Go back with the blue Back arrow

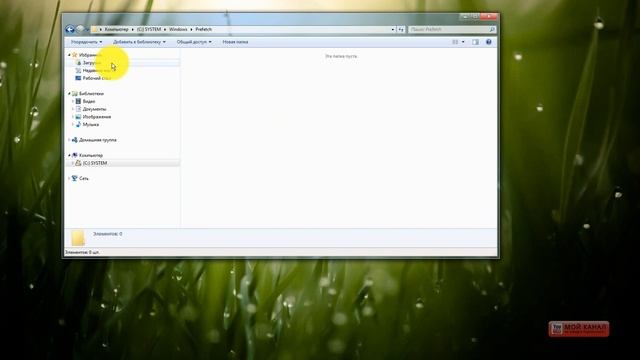(x=70, y=29)
